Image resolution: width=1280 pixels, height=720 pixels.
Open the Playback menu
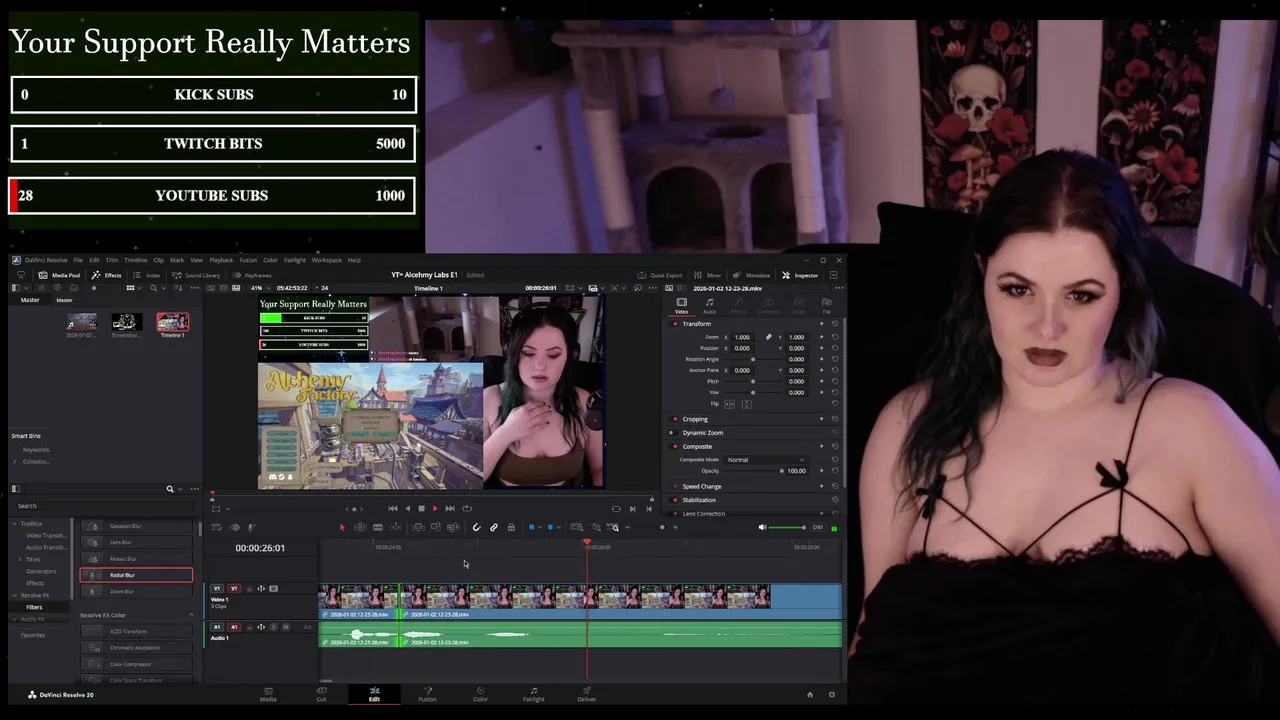tap(221, 260)
